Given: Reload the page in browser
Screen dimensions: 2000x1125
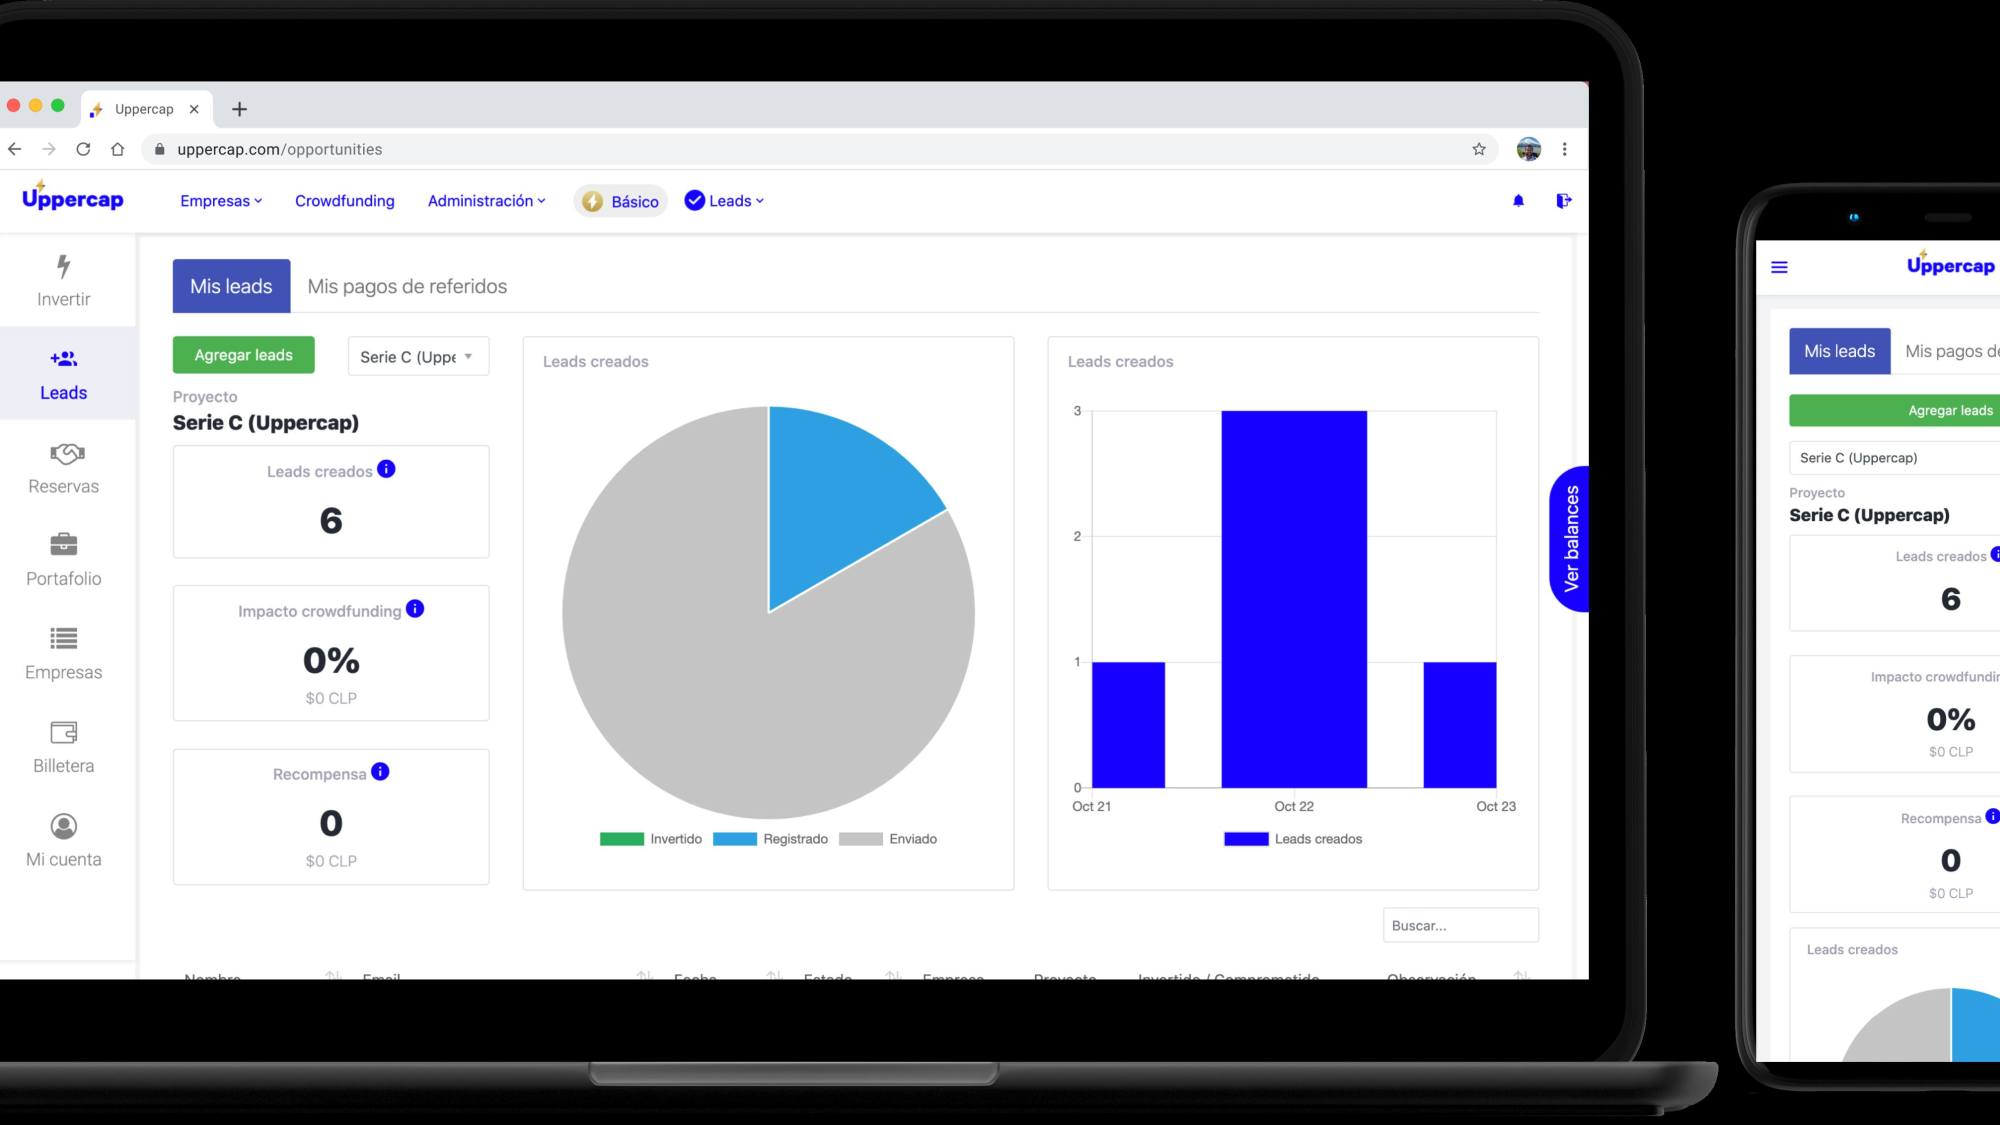Looking at the screenshot, I should [x=83, y=149].
